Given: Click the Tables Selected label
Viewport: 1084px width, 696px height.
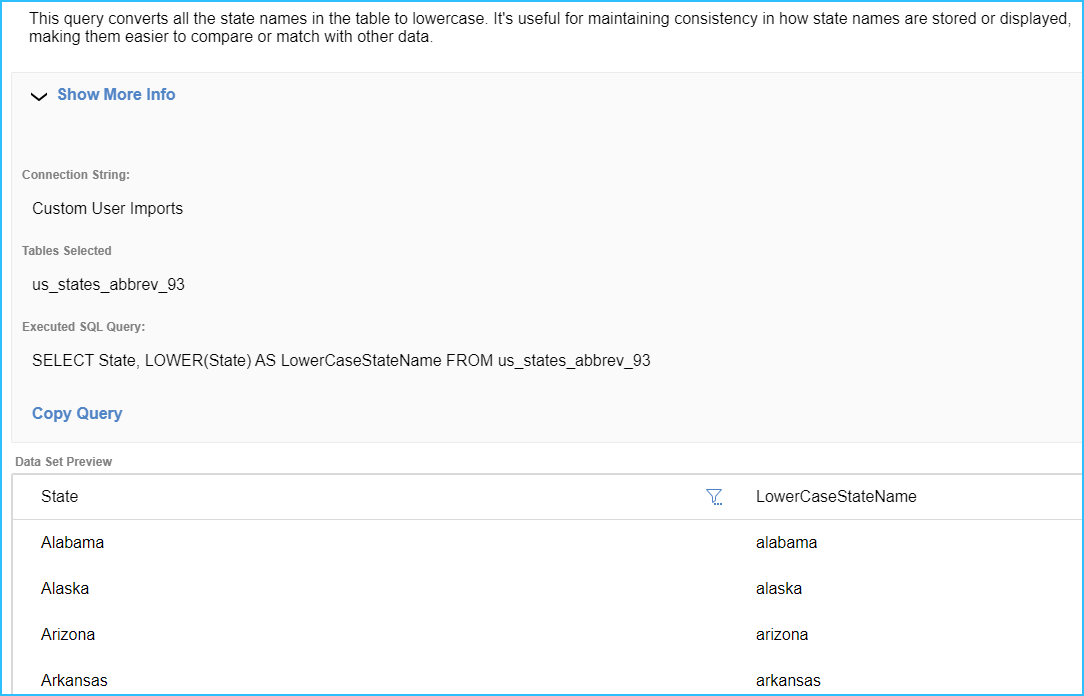Looking at the screenshot, I should 66,251.
